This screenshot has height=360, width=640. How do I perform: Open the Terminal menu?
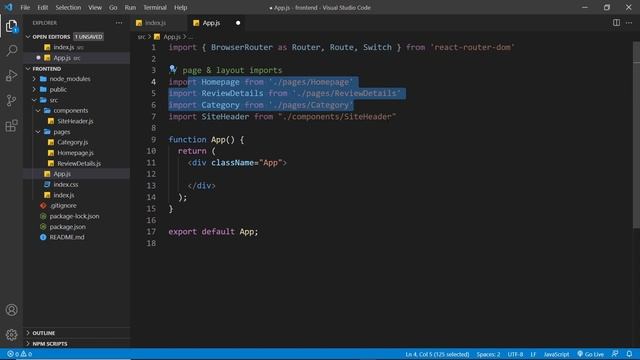(155, 7)
